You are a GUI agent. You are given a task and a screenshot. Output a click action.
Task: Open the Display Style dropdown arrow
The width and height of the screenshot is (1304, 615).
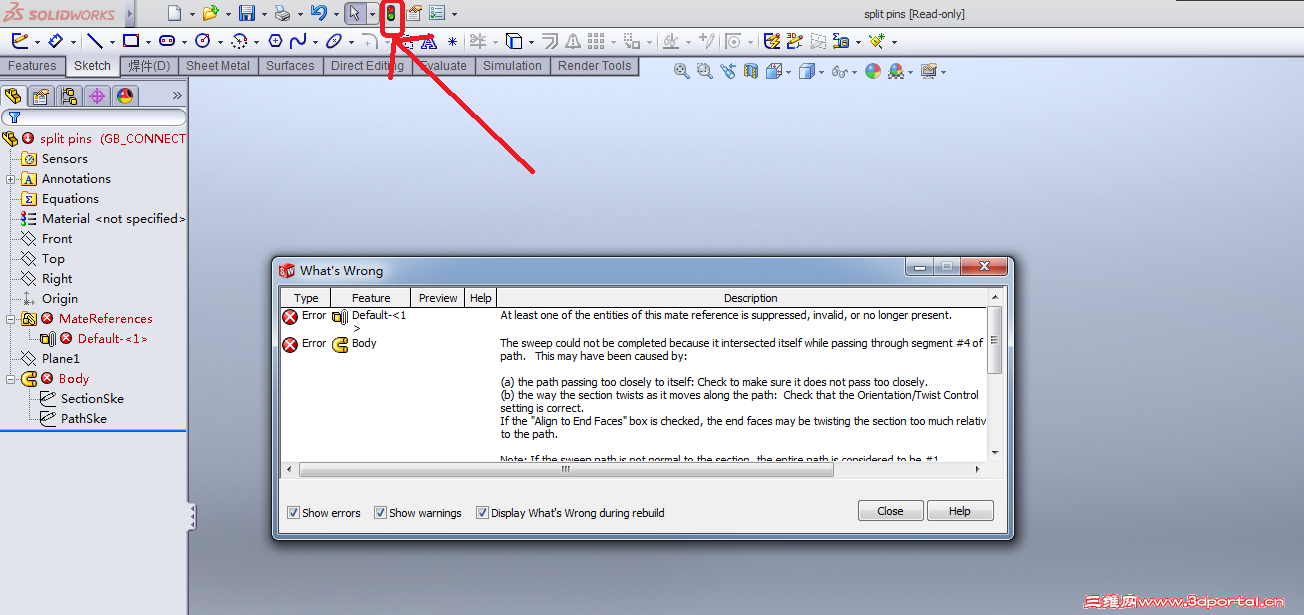pos(821,72)
